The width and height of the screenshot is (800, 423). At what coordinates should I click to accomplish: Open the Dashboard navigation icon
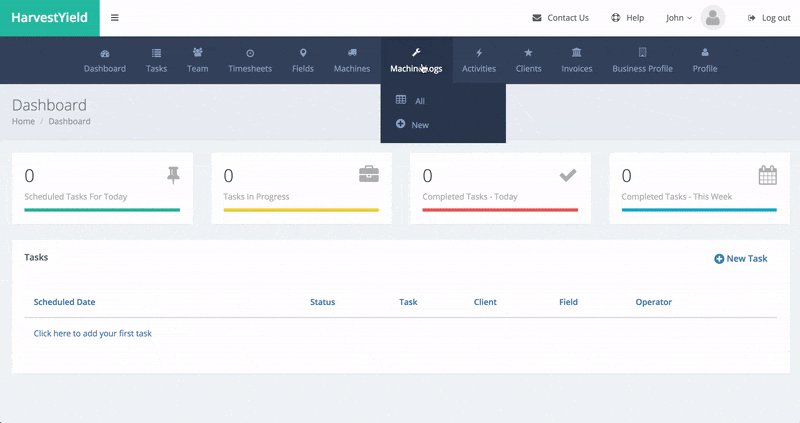pos(105,53)
